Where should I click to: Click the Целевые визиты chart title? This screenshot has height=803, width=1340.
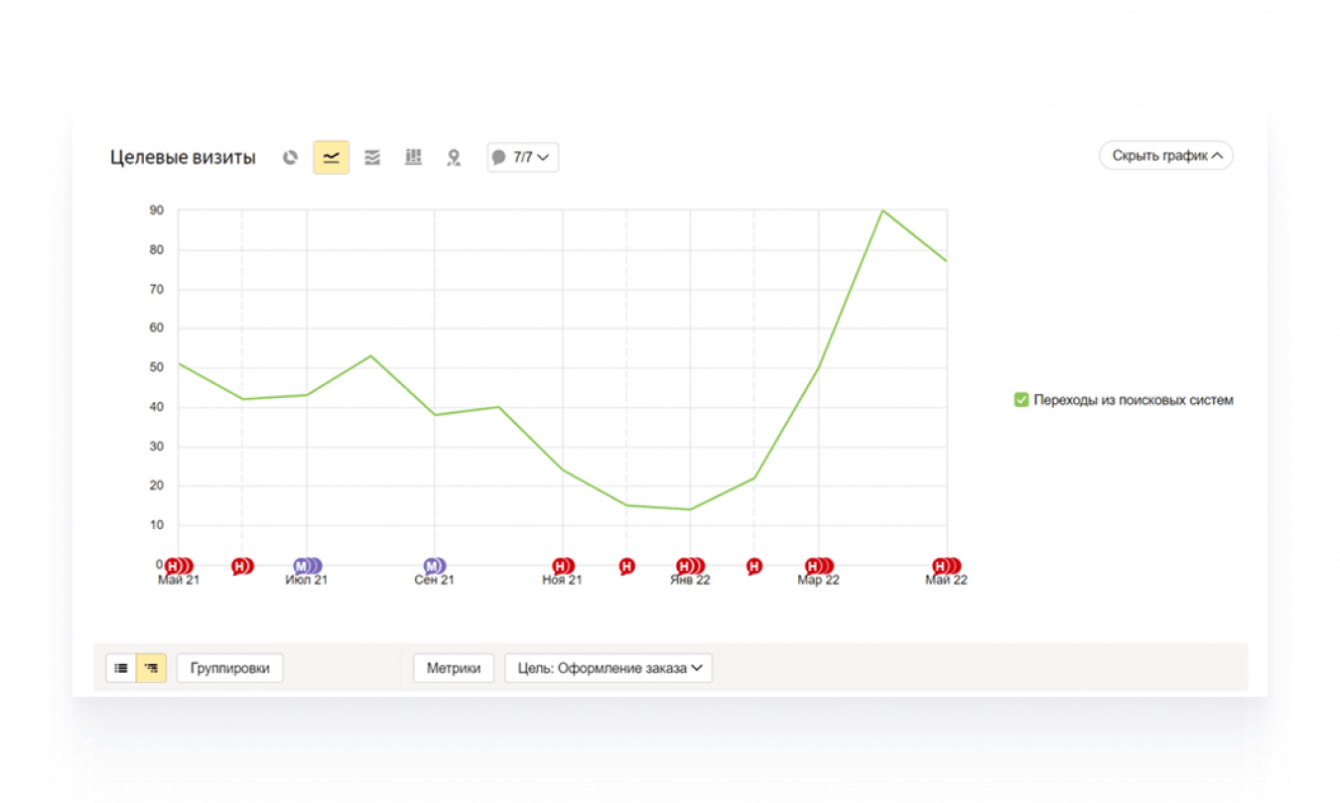tap(183, 157)
